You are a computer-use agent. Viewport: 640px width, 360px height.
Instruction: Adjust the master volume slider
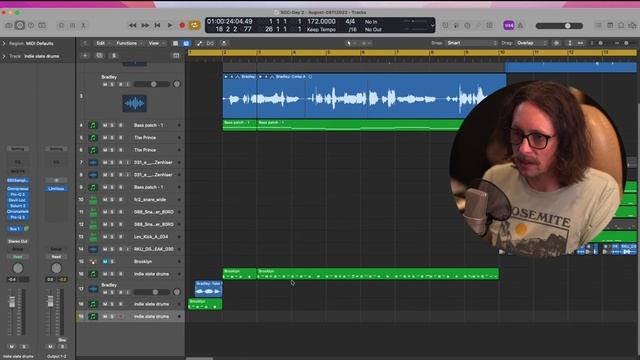coord(559,26)
